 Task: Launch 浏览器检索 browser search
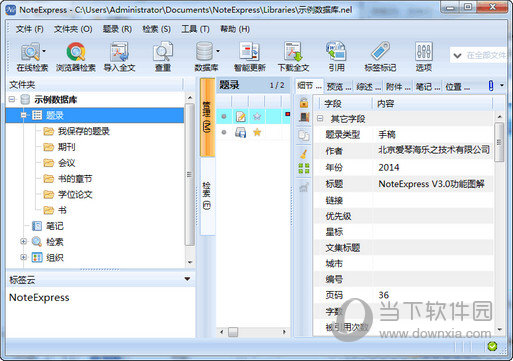[x=76, y=57]
